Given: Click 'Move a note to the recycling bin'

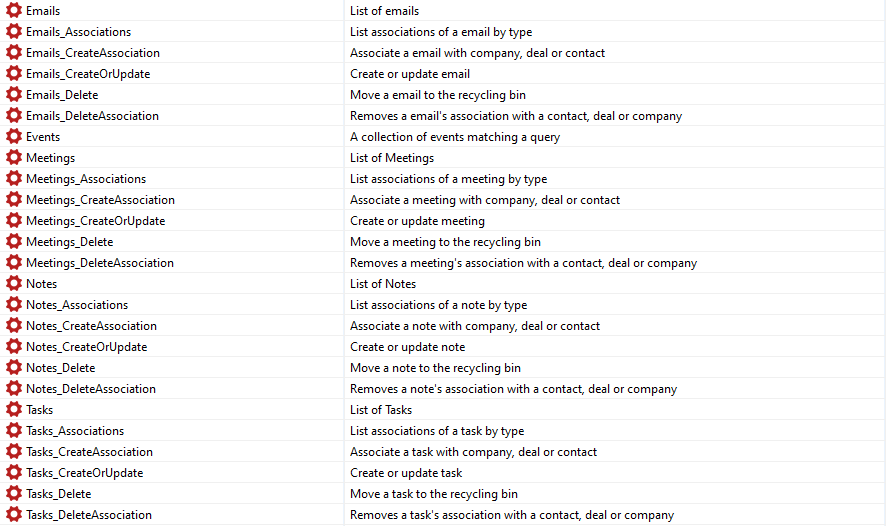Looking at the screenshot, I should [x=435, y=368].
